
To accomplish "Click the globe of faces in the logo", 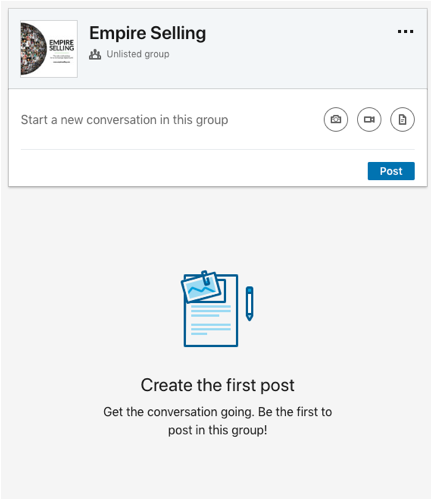I will tap(33, 49).
